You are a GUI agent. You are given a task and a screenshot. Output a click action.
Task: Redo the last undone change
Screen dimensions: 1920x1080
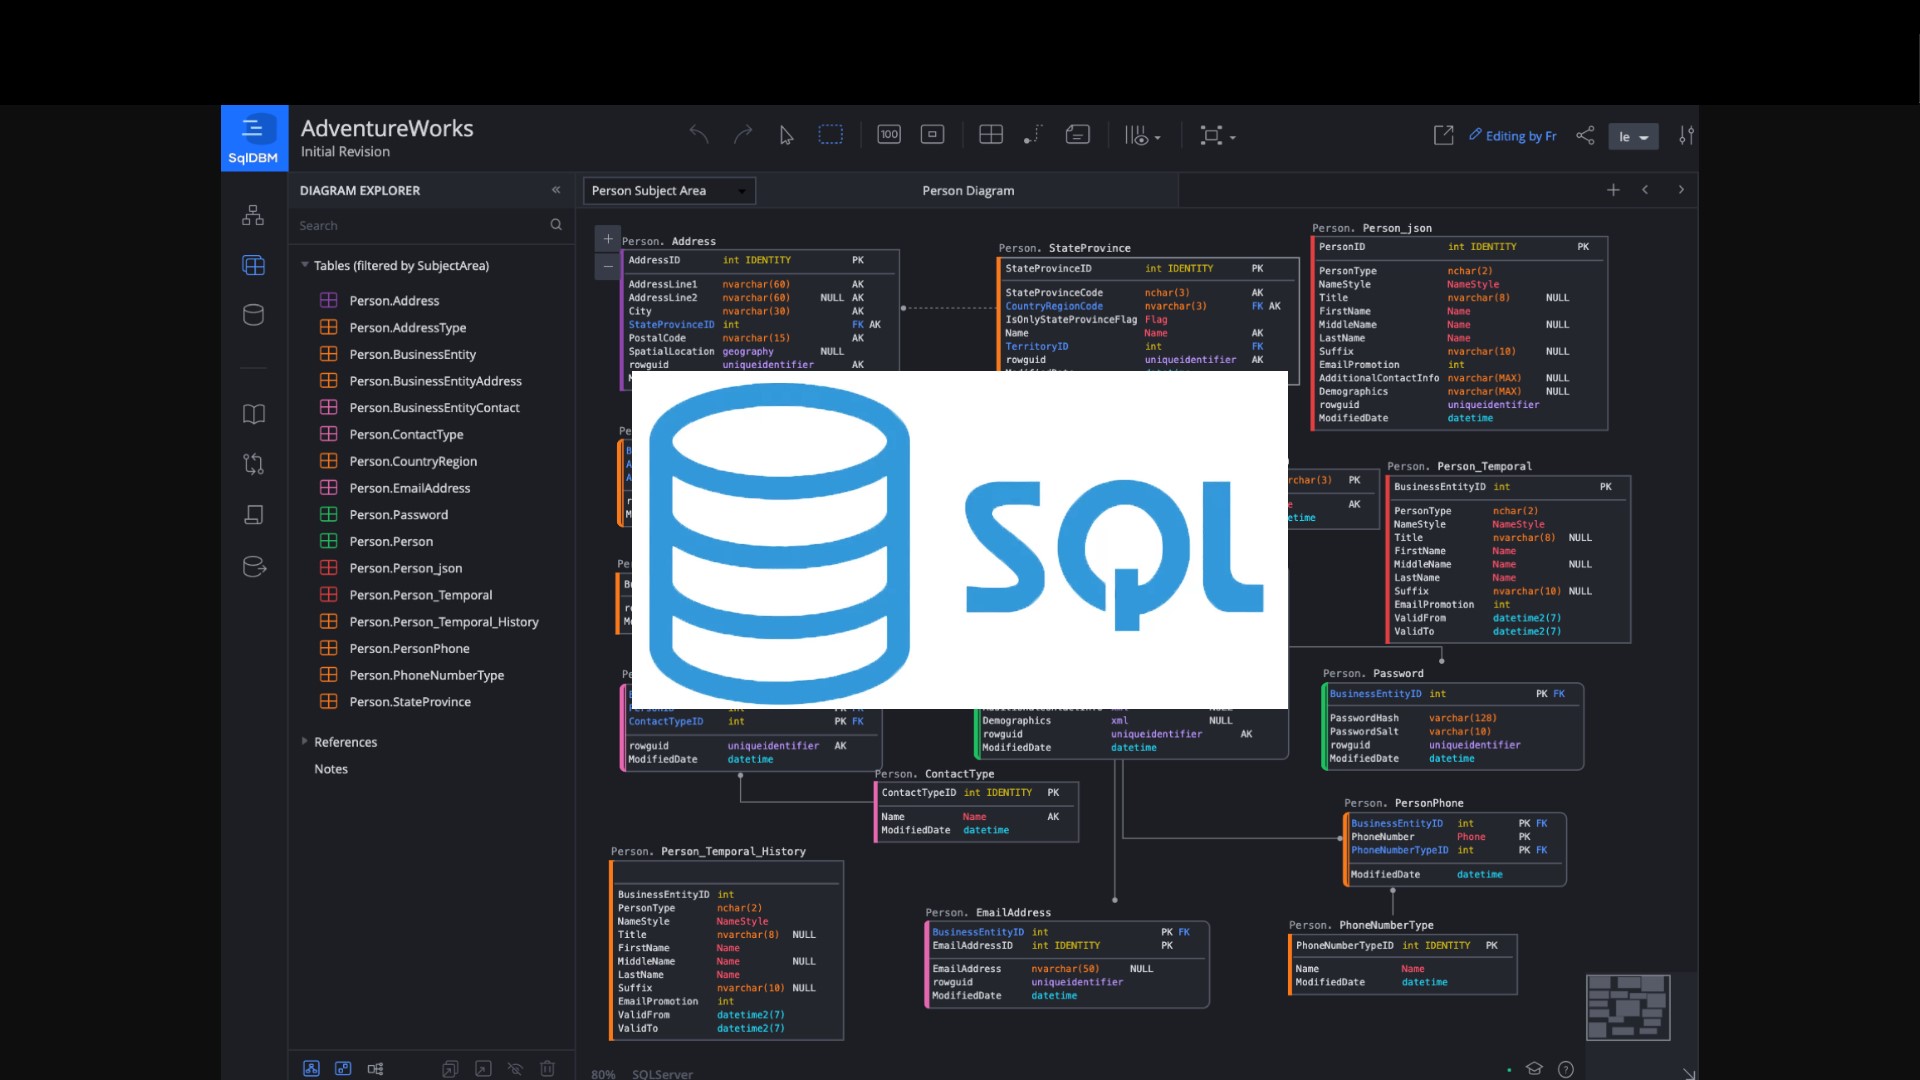743,135
